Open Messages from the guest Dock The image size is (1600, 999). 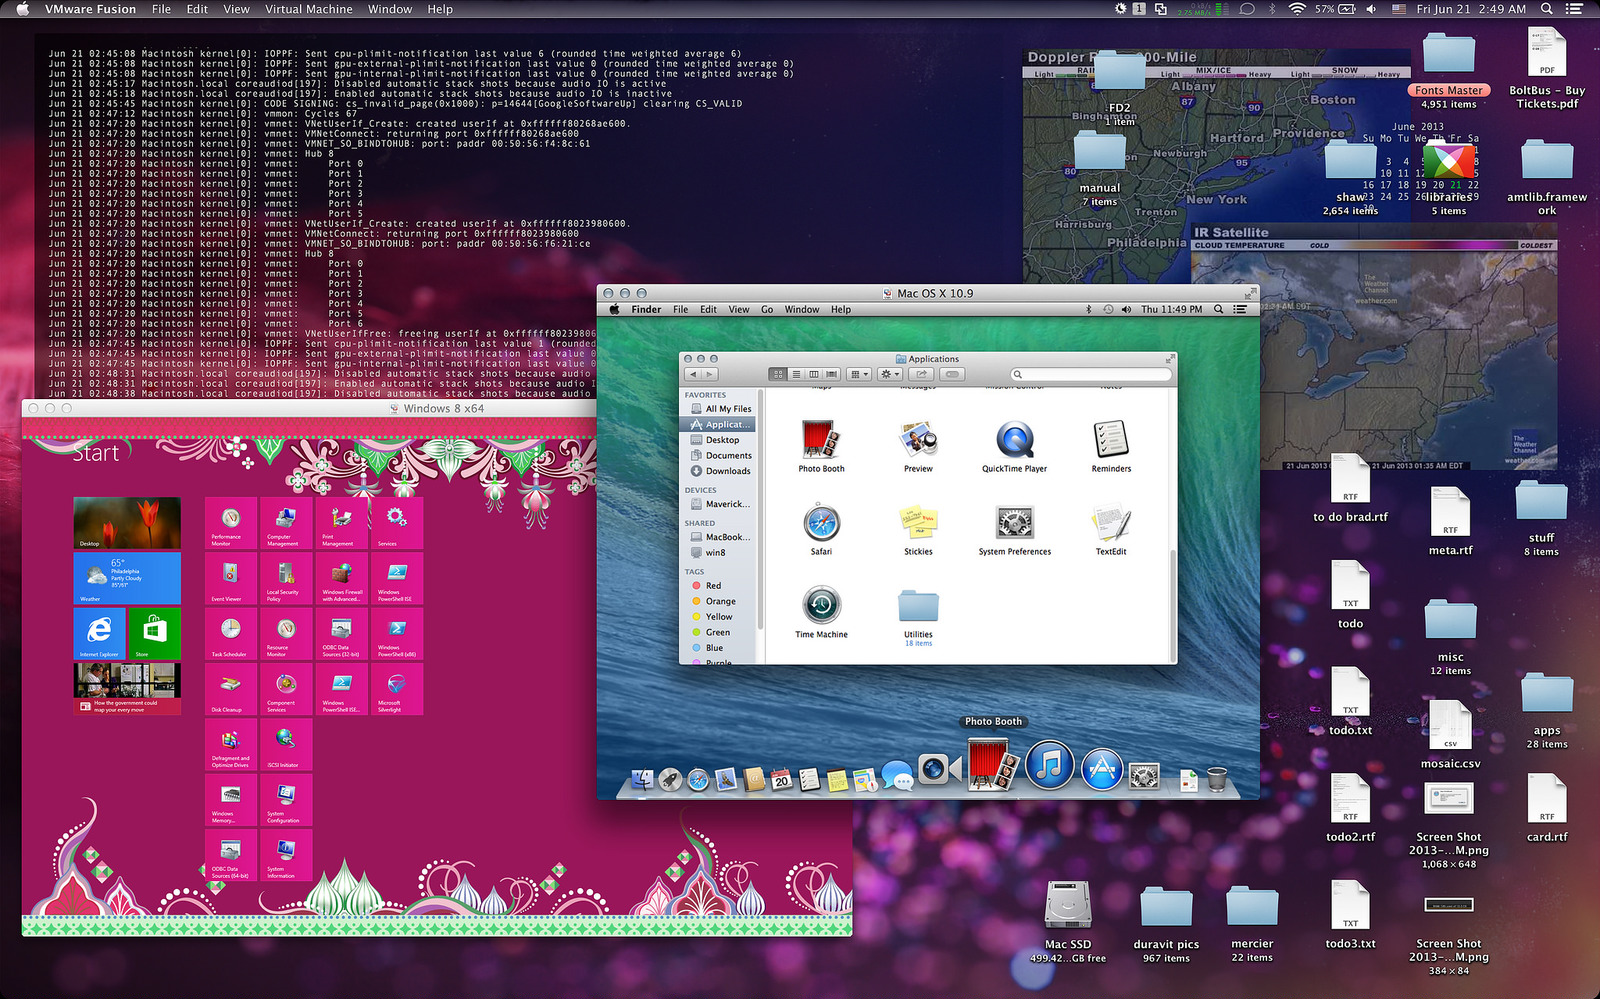[x=897, y=777]
